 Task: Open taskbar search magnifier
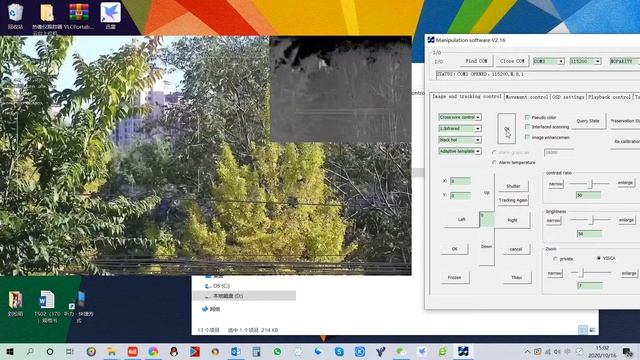[30, 351]
